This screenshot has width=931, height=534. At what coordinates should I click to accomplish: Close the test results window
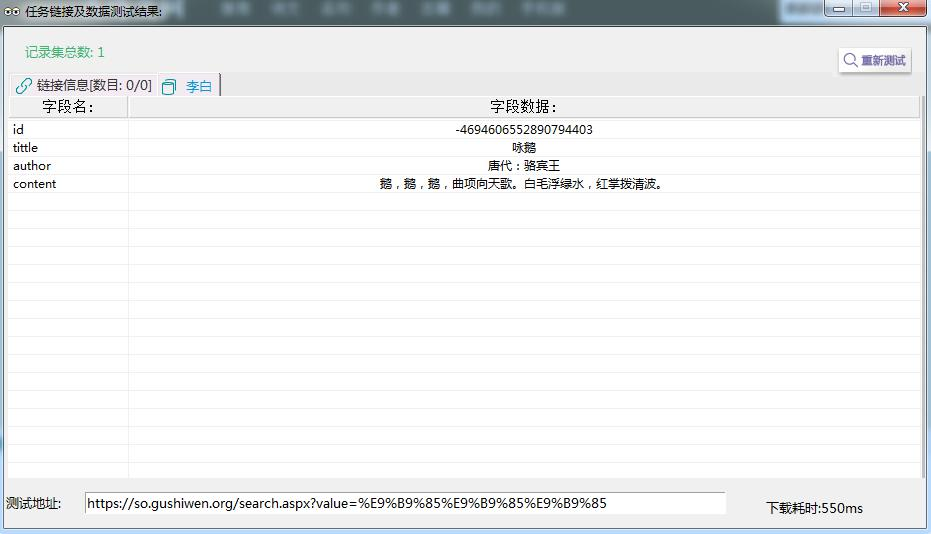[x=903, y=8]
